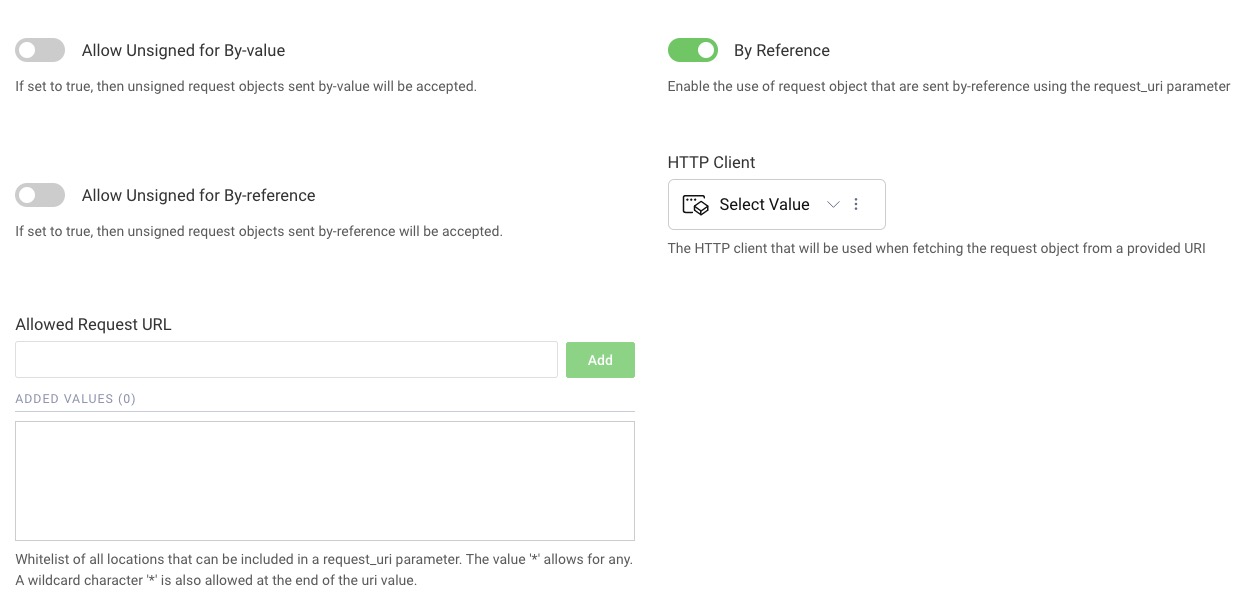
Task: Turn on unsigned by-value request objects
Action: point(39,49)
